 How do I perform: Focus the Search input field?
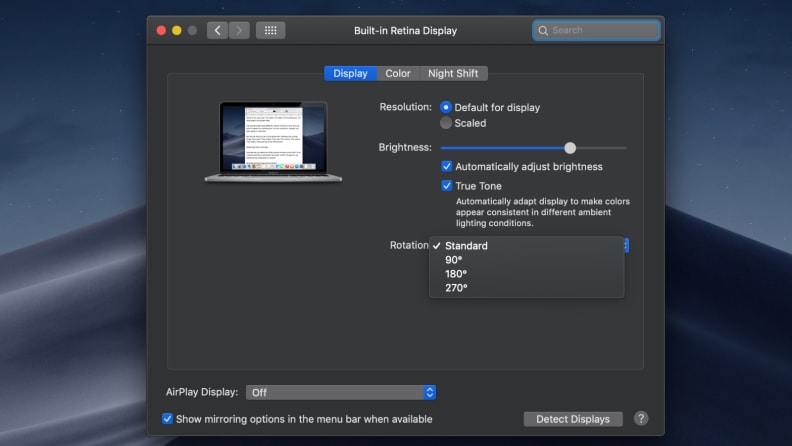tap(597, 30)
